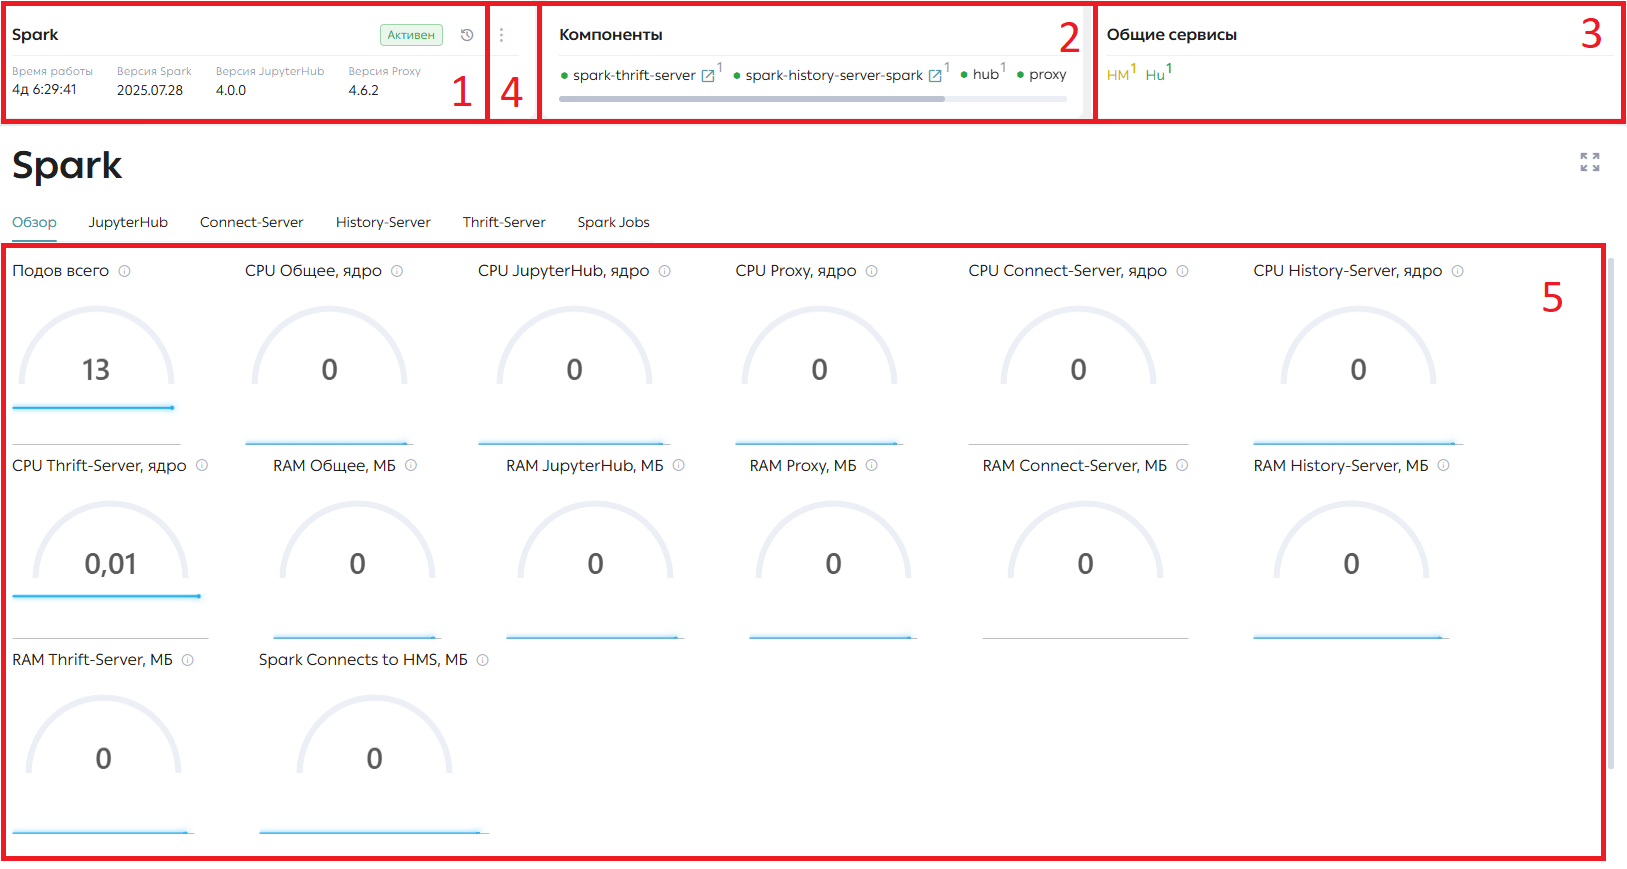Switch to the Connect-Server tab

click(251, 222)
